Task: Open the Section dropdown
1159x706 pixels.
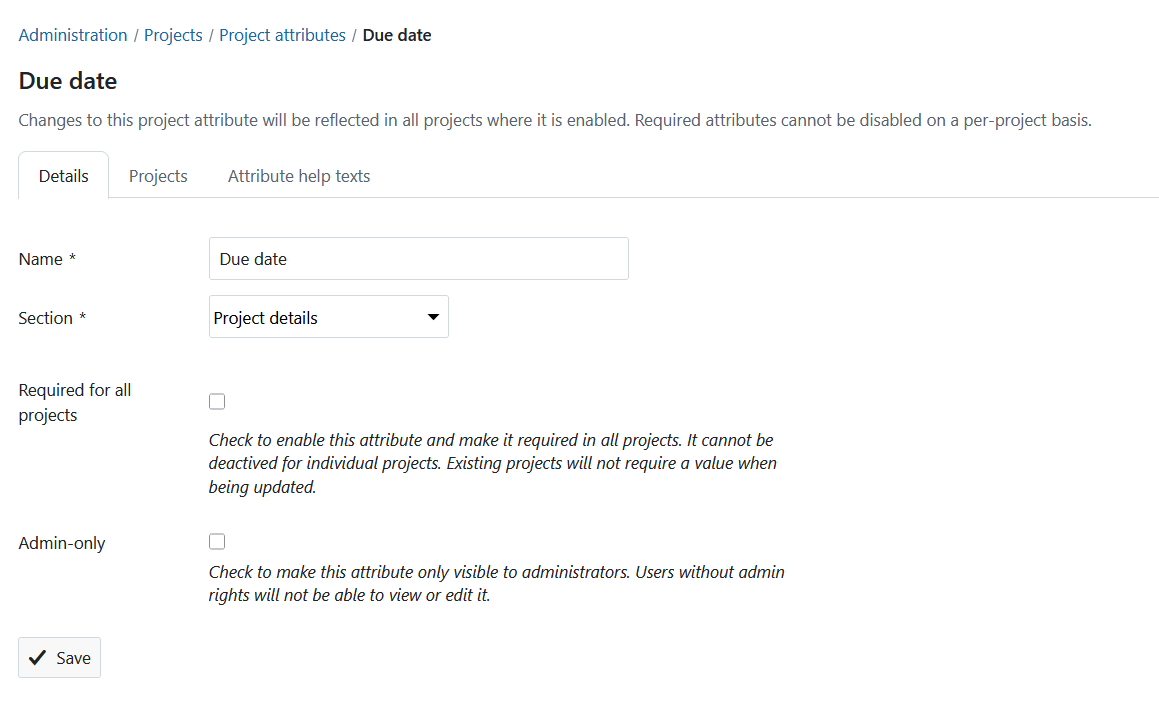Action: (328, 316)
